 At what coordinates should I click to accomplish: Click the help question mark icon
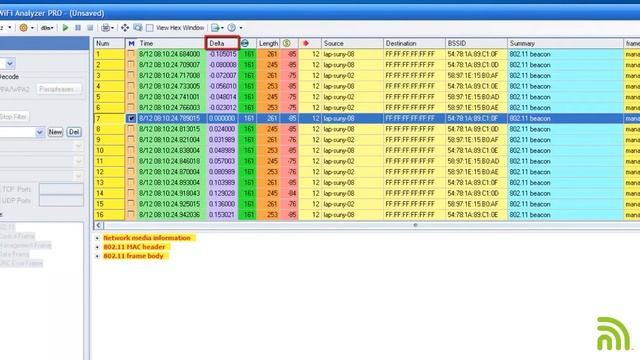(231, 28)
